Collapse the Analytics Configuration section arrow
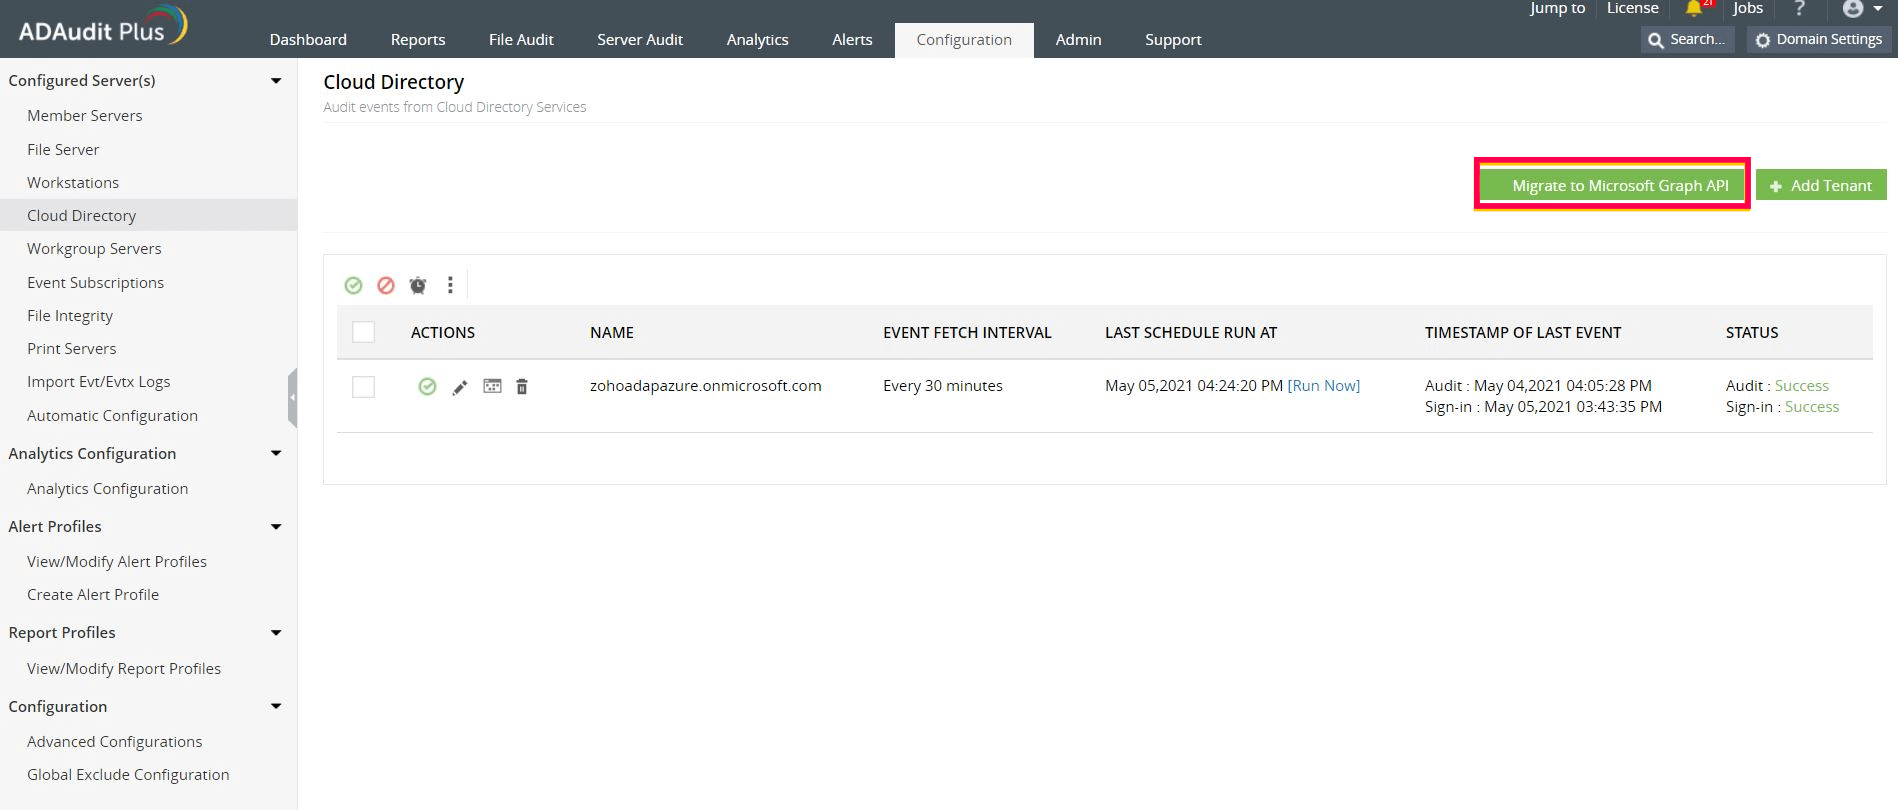 pos(276,454)
